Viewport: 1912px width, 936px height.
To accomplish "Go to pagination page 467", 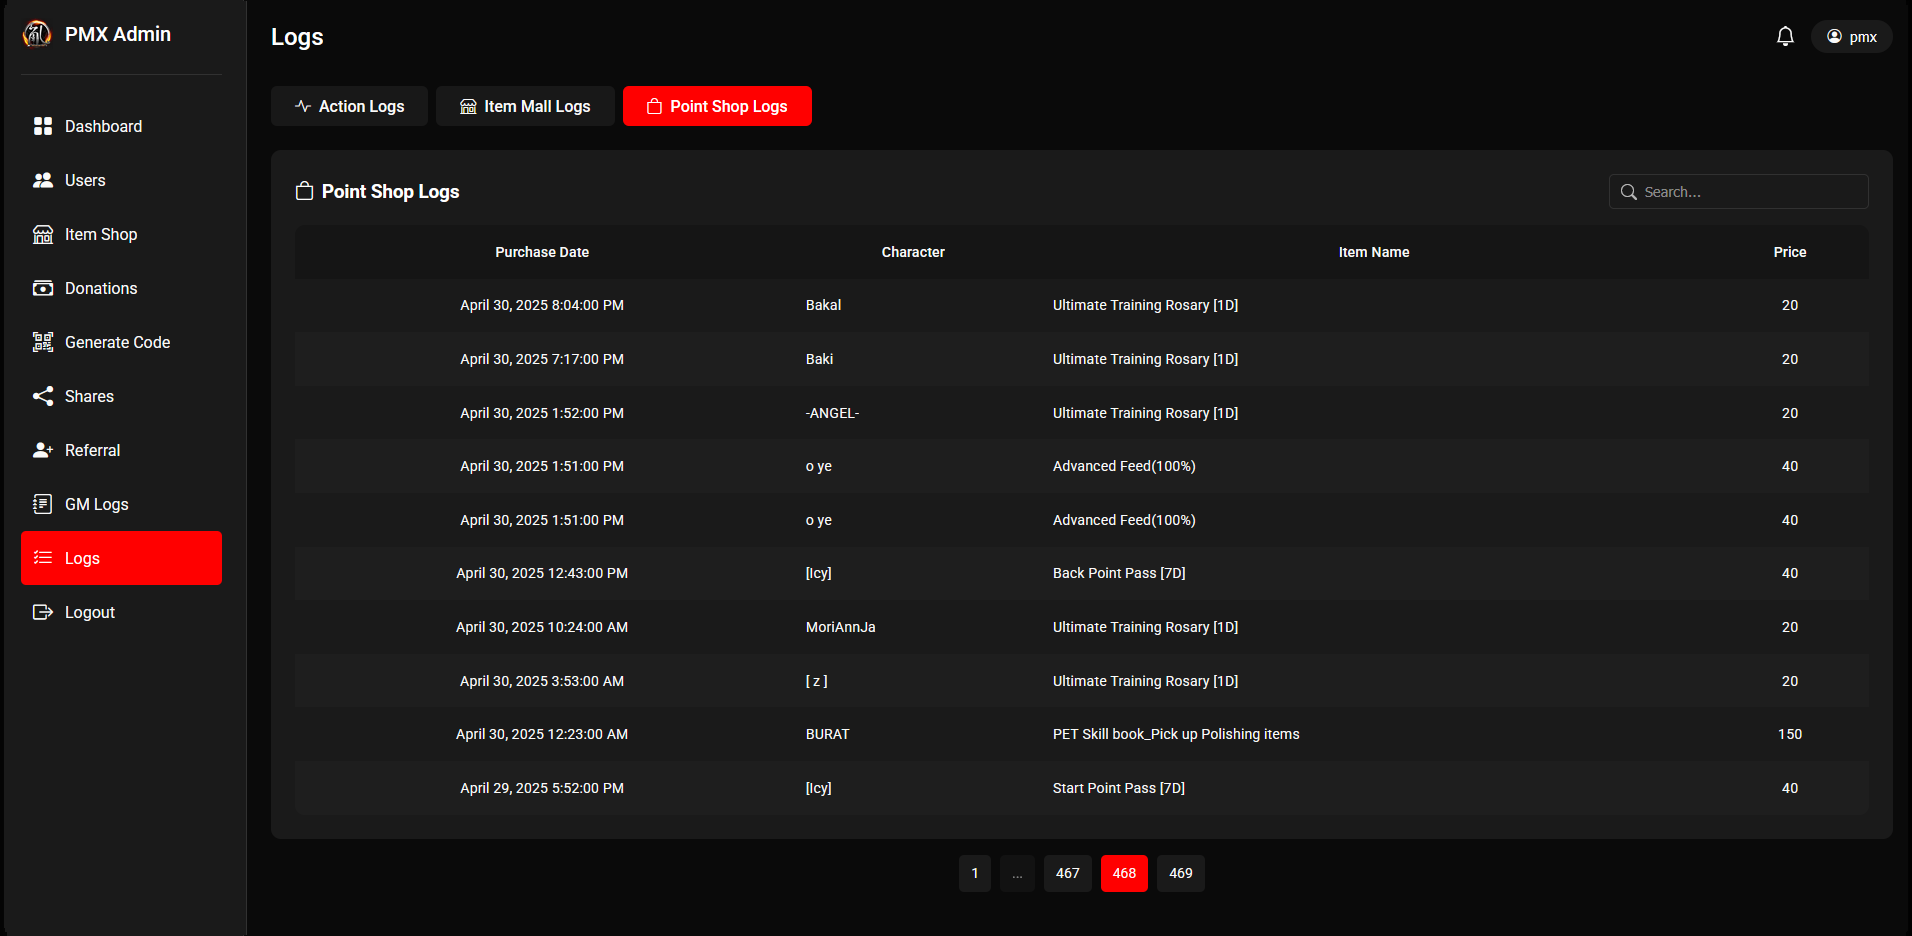I will pos(1067,873).
